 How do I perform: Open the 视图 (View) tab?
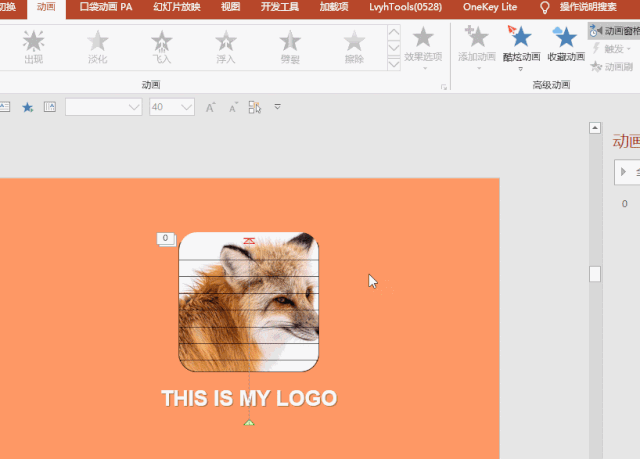pyautogui.click(x=230, y=7)
